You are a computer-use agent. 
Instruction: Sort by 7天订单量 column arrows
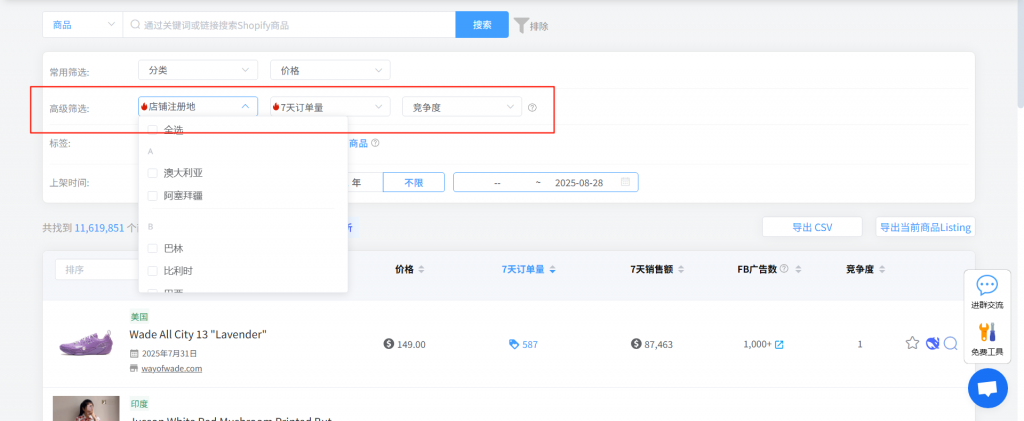(x=552, y=270)
